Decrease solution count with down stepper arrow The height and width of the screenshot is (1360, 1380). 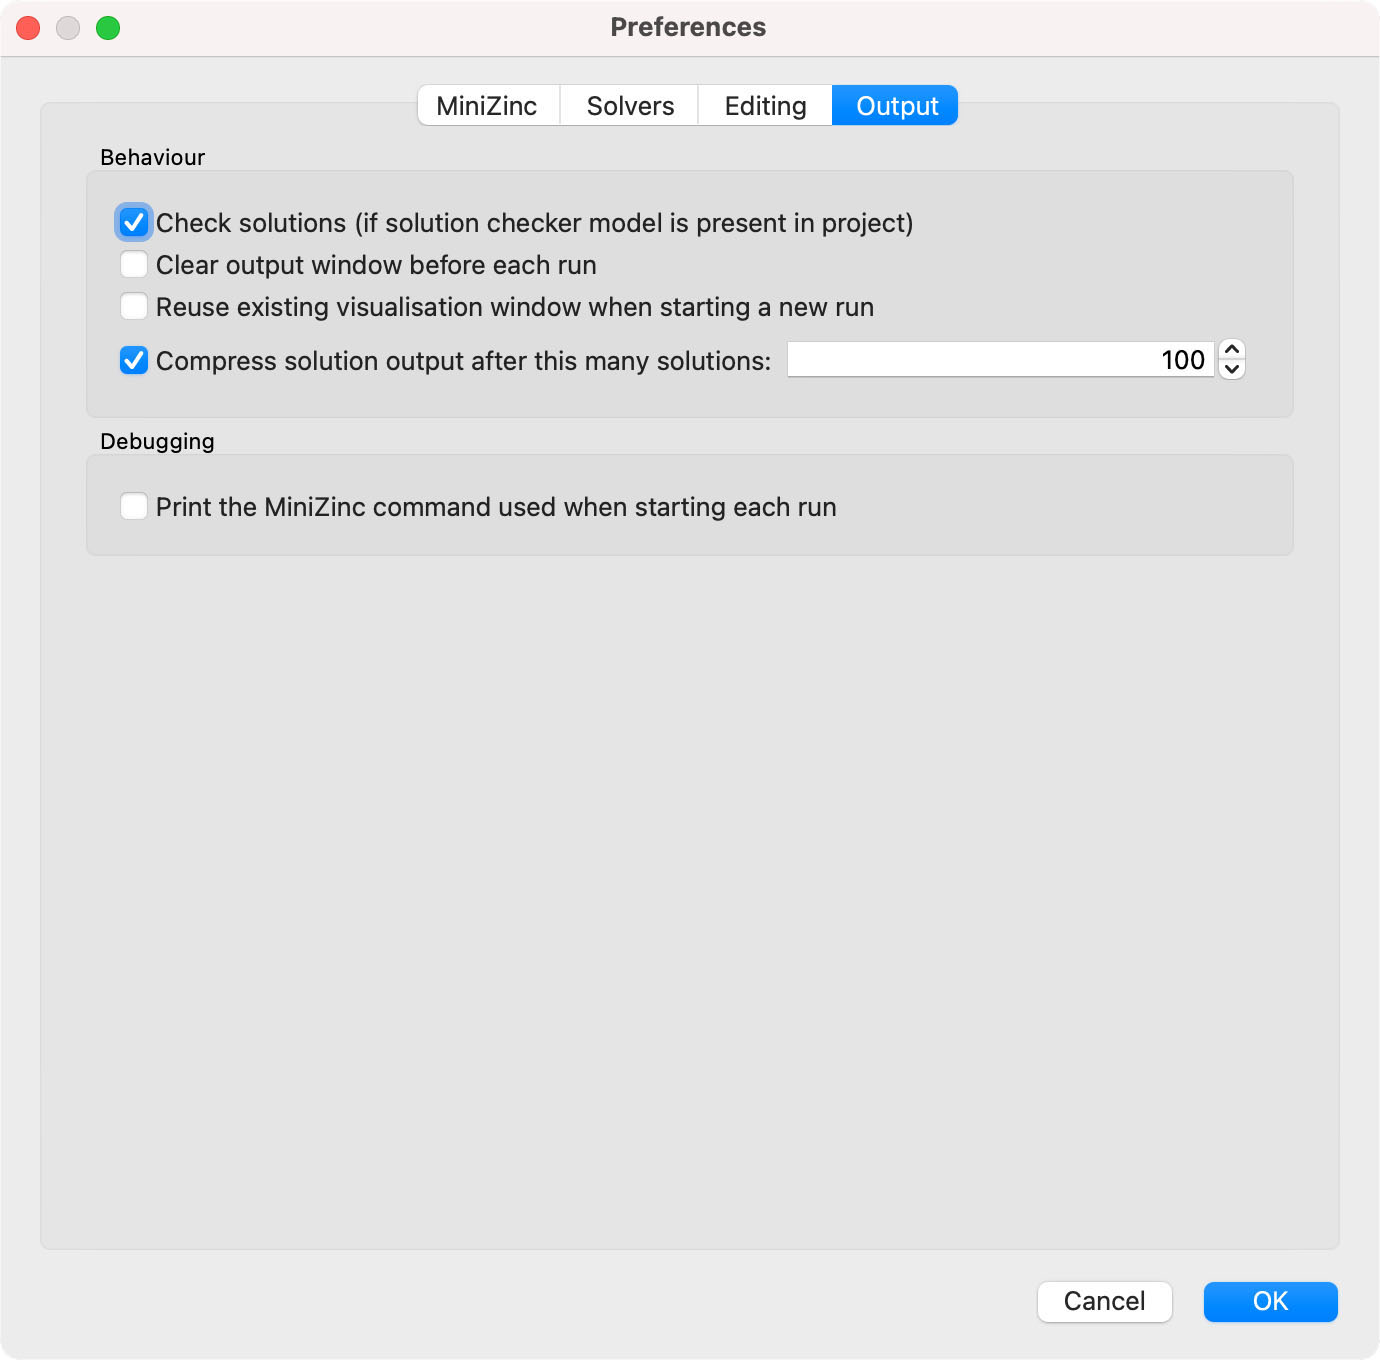click(x=1232, y=370)
